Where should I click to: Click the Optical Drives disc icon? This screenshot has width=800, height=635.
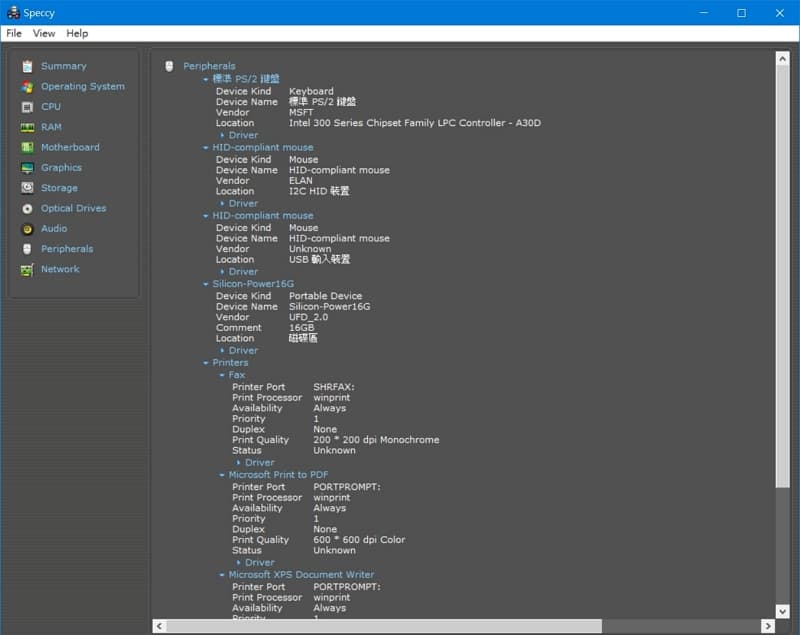27,209
